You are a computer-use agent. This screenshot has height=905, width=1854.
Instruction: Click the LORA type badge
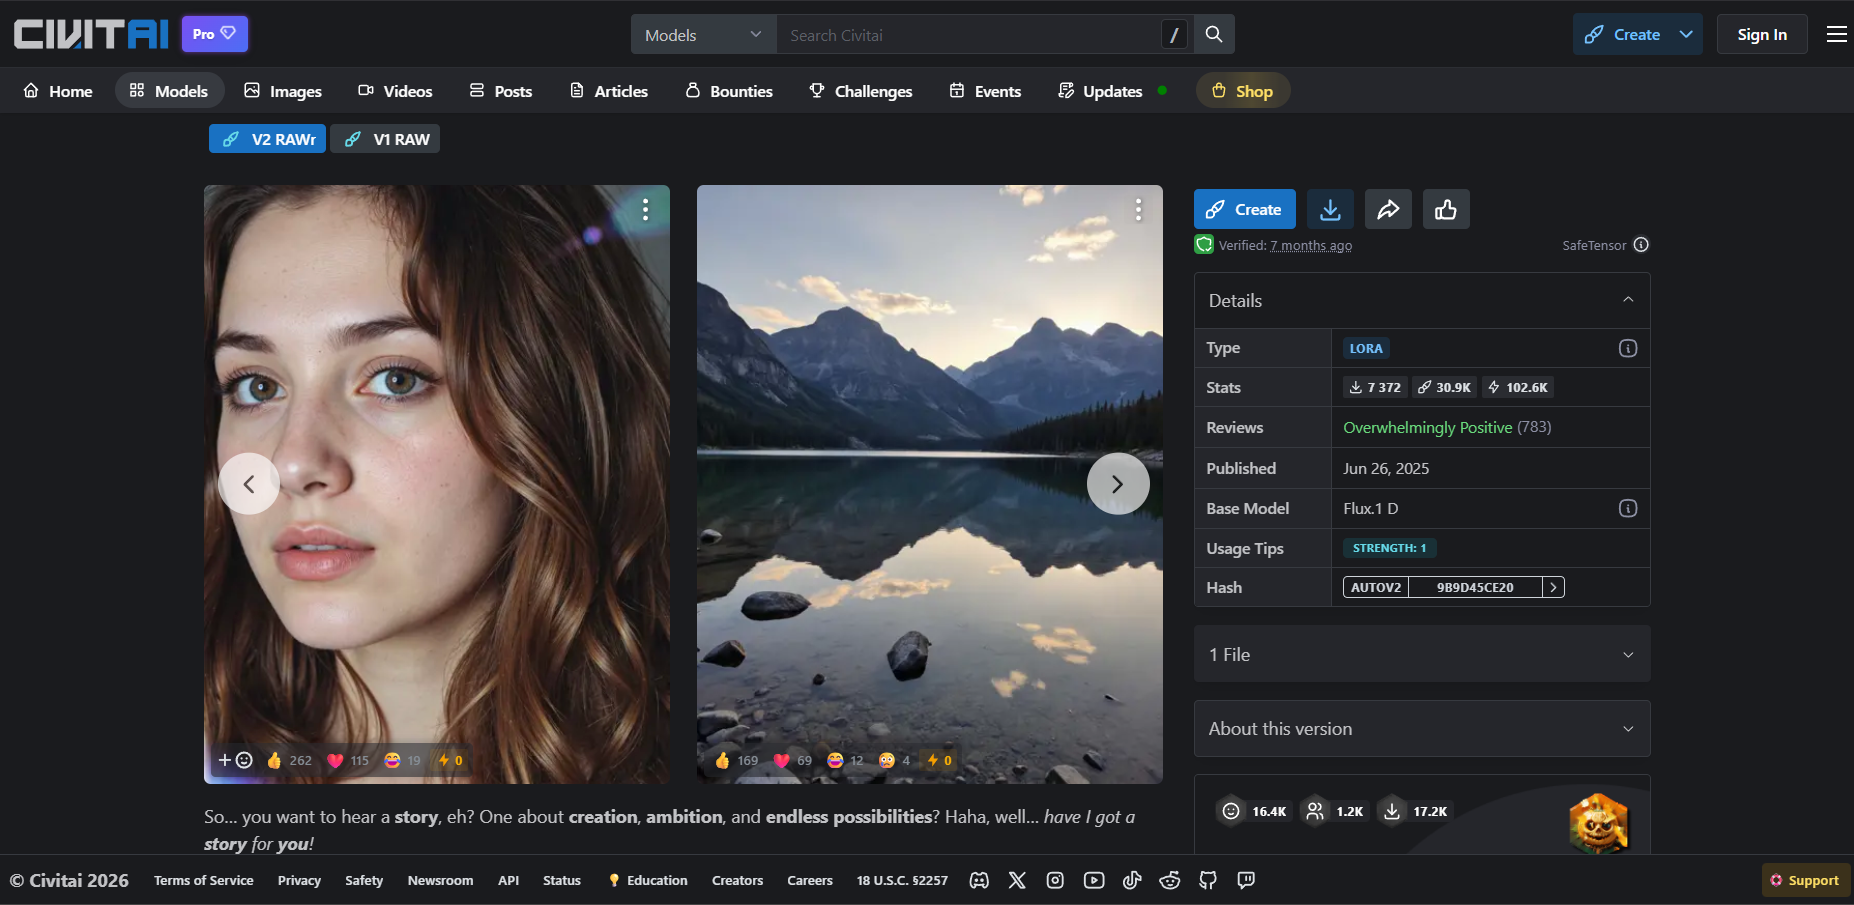pyautogui.click(x=1366, y=348)
